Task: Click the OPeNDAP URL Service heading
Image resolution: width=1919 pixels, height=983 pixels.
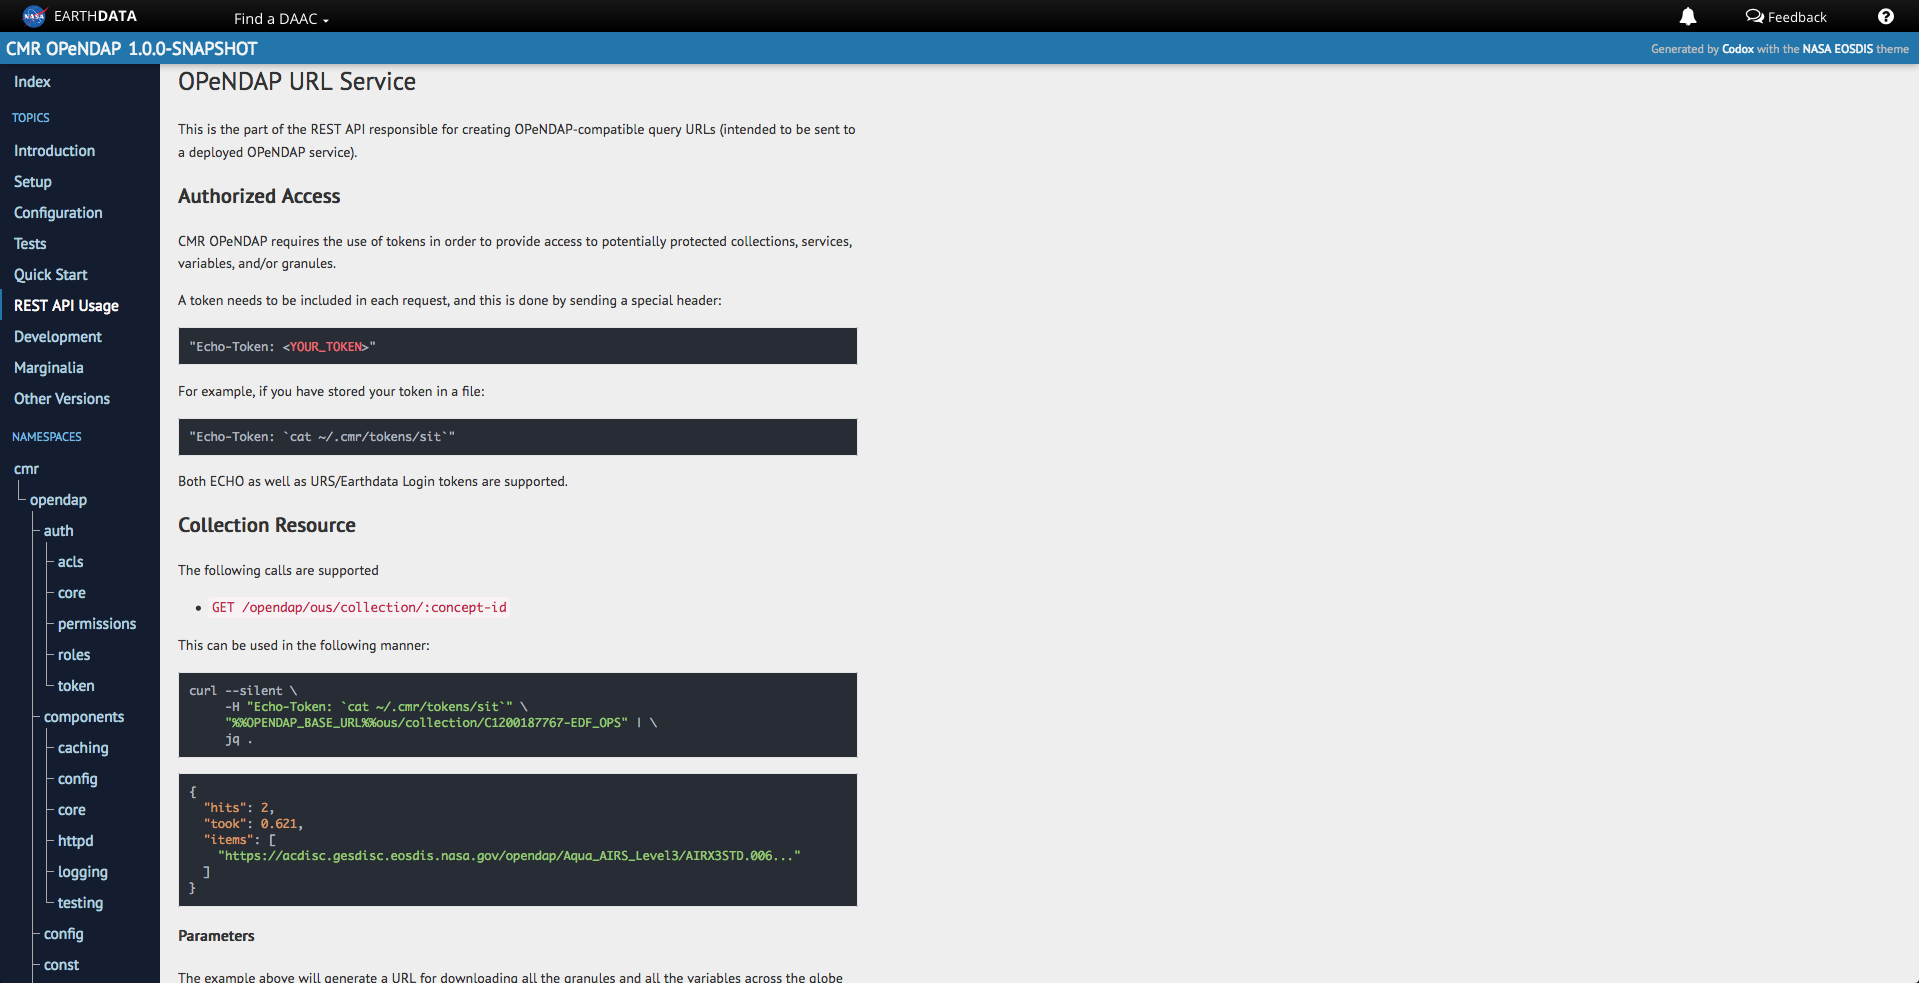Action: click(297, 82)
